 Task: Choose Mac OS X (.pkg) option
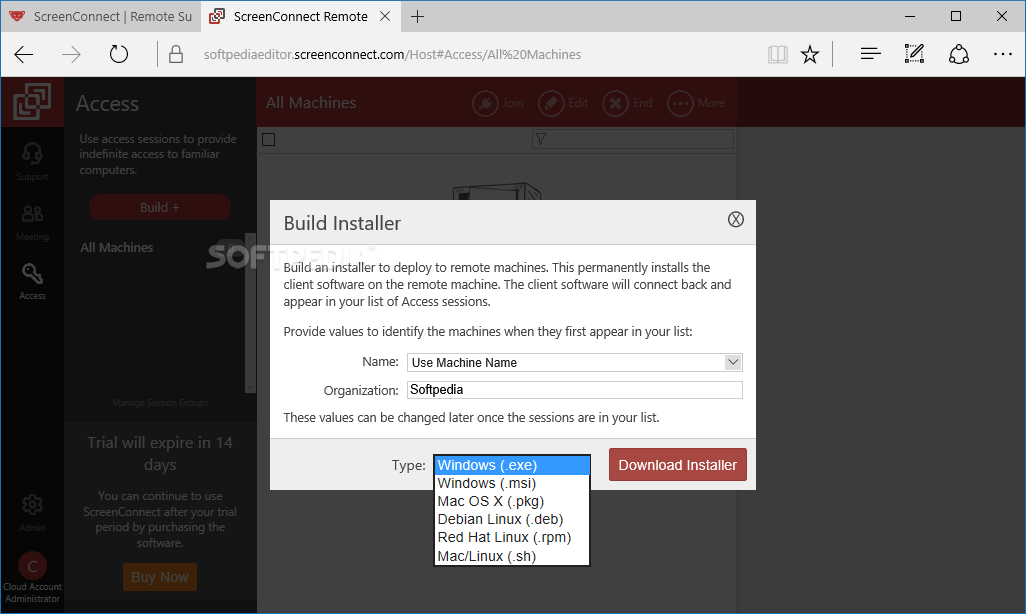(512, 501)
